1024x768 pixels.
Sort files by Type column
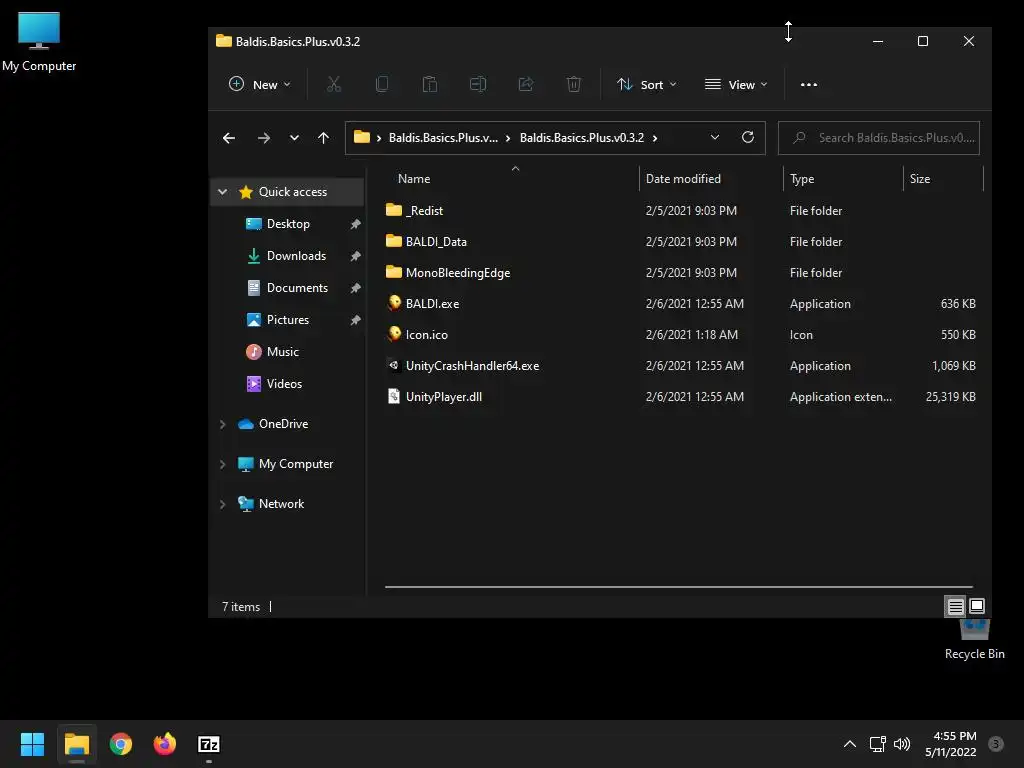(802, 178)
